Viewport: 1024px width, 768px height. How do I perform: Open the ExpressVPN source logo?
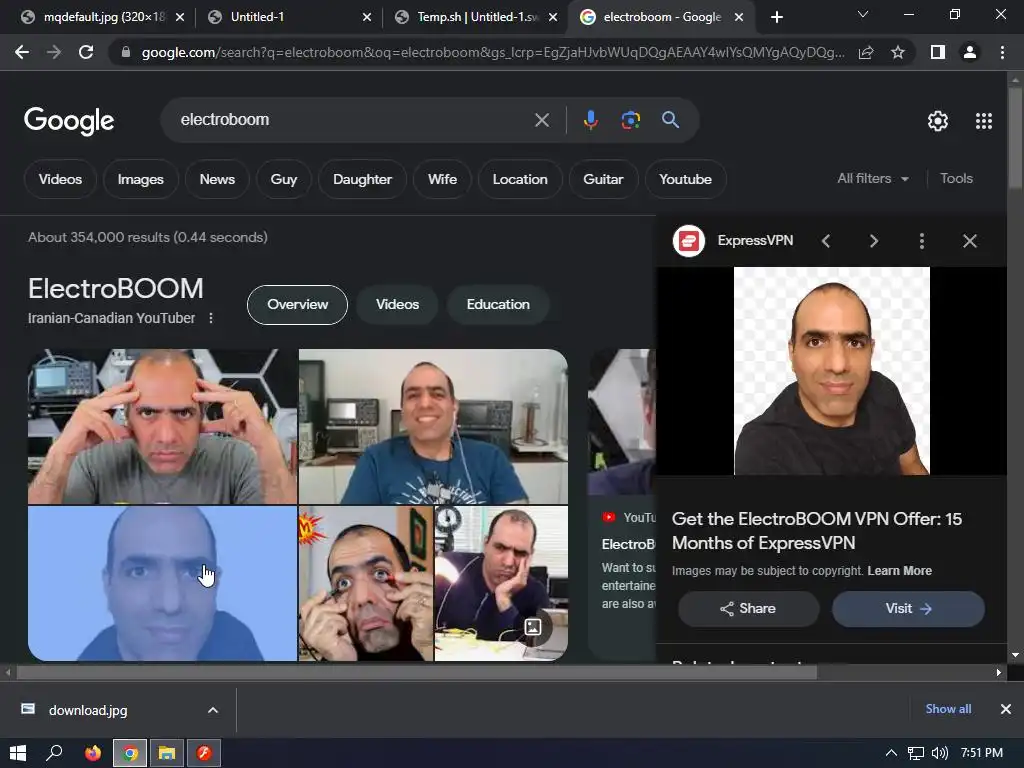click(x=689, y=241)
